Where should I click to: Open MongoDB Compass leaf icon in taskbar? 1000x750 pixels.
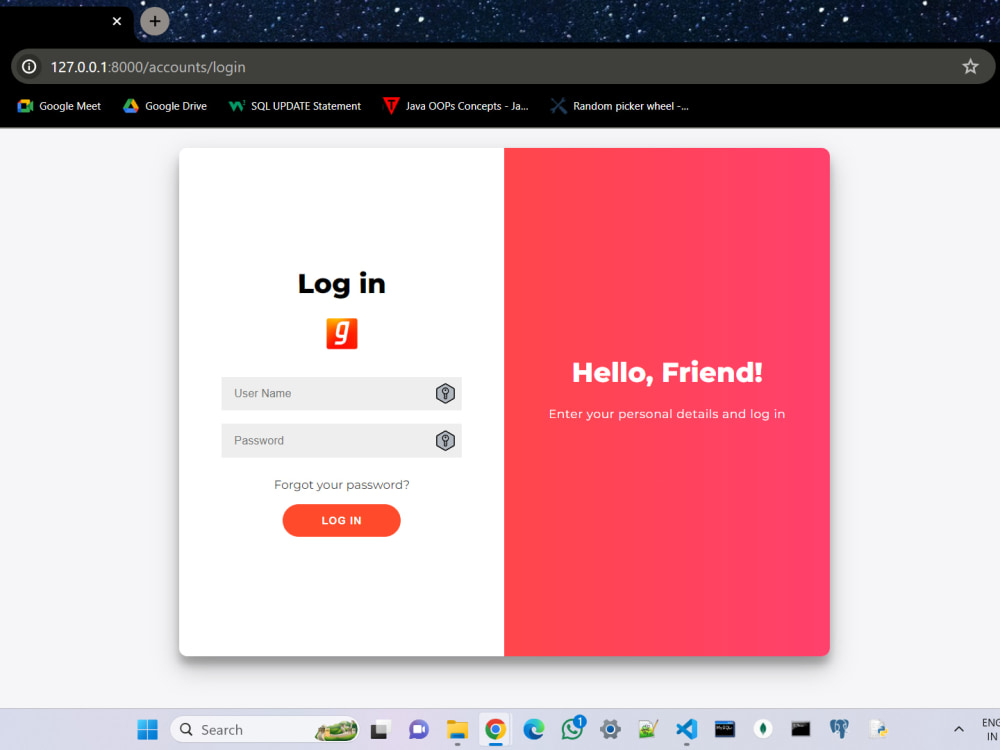point(763,729)
